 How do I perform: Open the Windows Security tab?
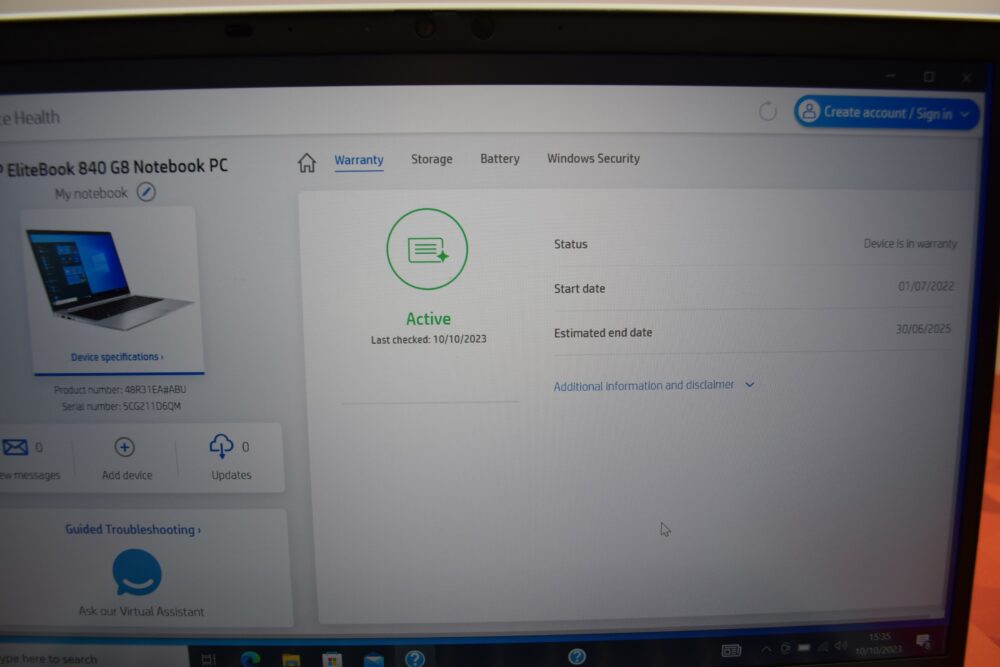pyautogui.click(x=593, y=158)
